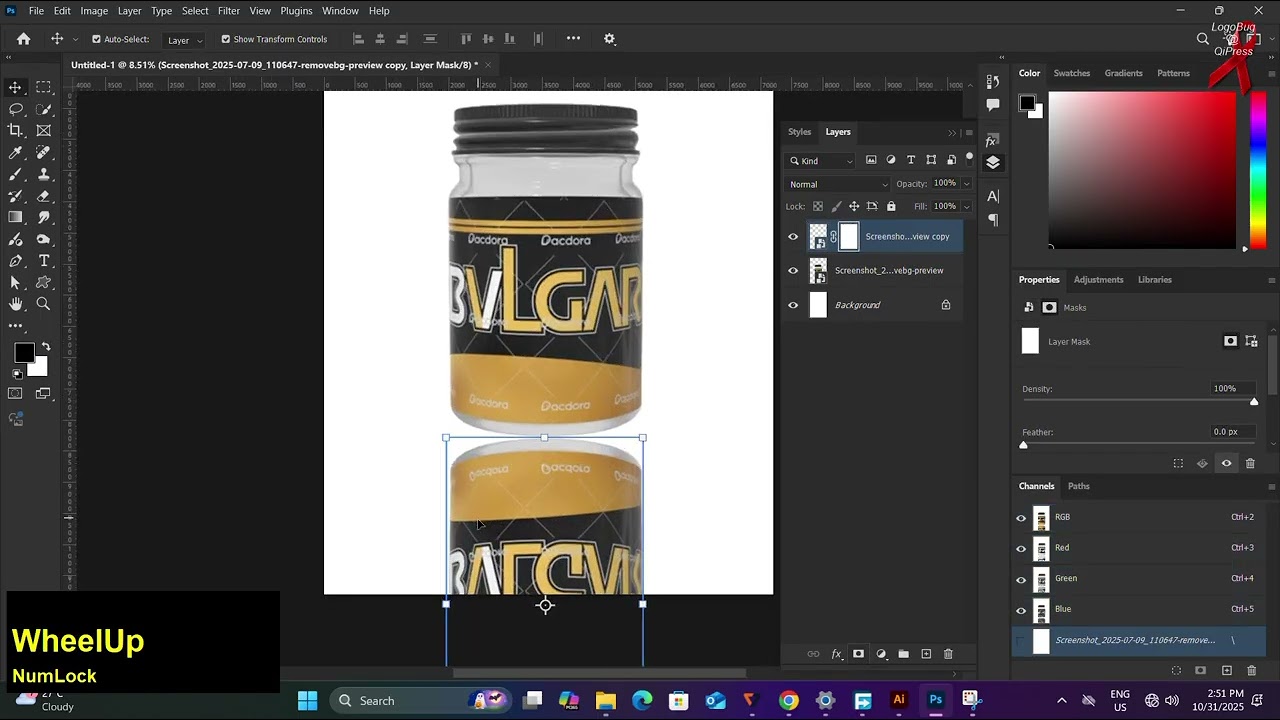The image size is (1280, 720).
Task: Open the Layers panel menu
Action: tap(969, 132)
